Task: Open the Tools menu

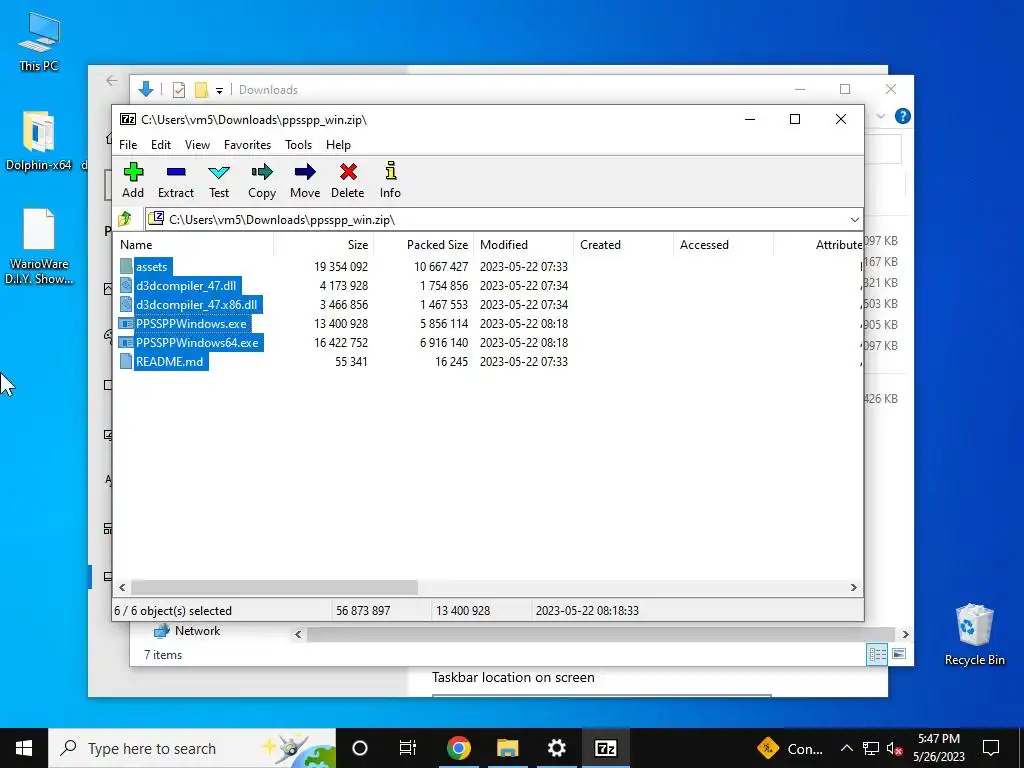Action: (298, 145)
